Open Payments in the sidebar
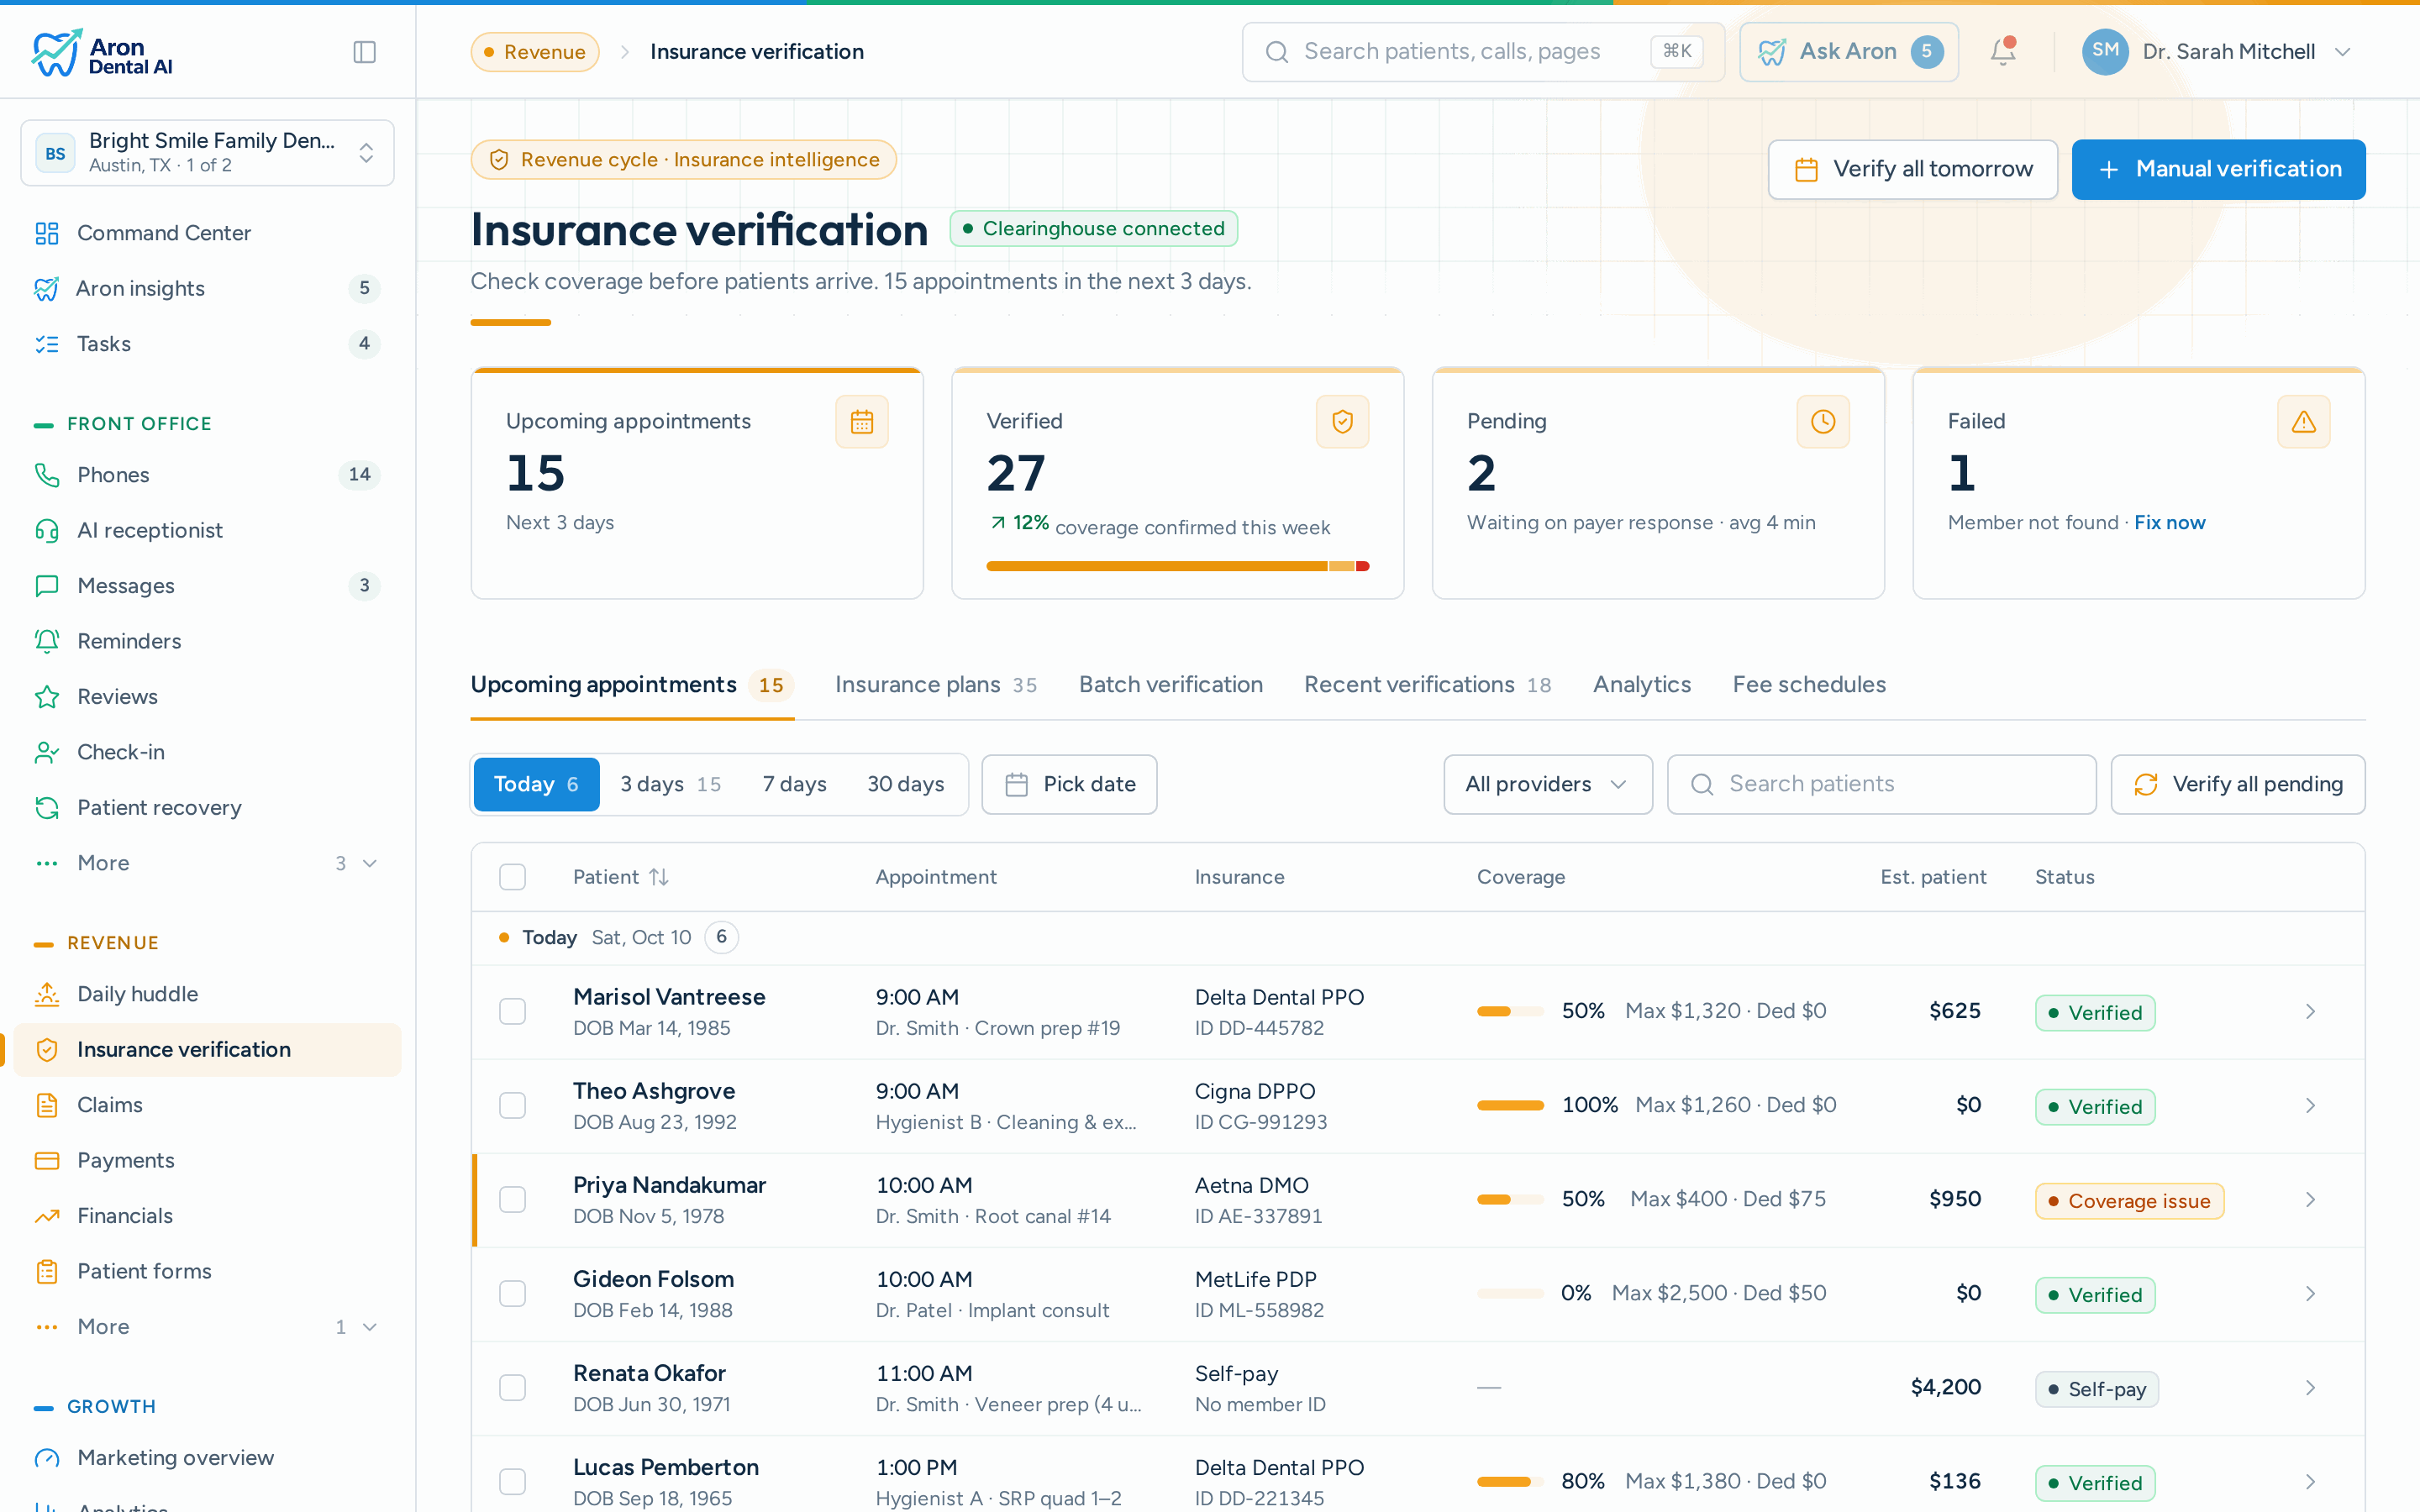2420x1512 pixels. 208,1160
